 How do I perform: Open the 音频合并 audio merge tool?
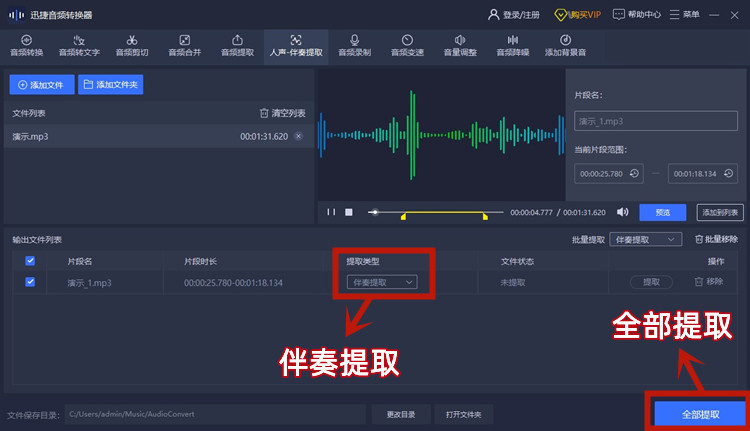pos(185,46)
